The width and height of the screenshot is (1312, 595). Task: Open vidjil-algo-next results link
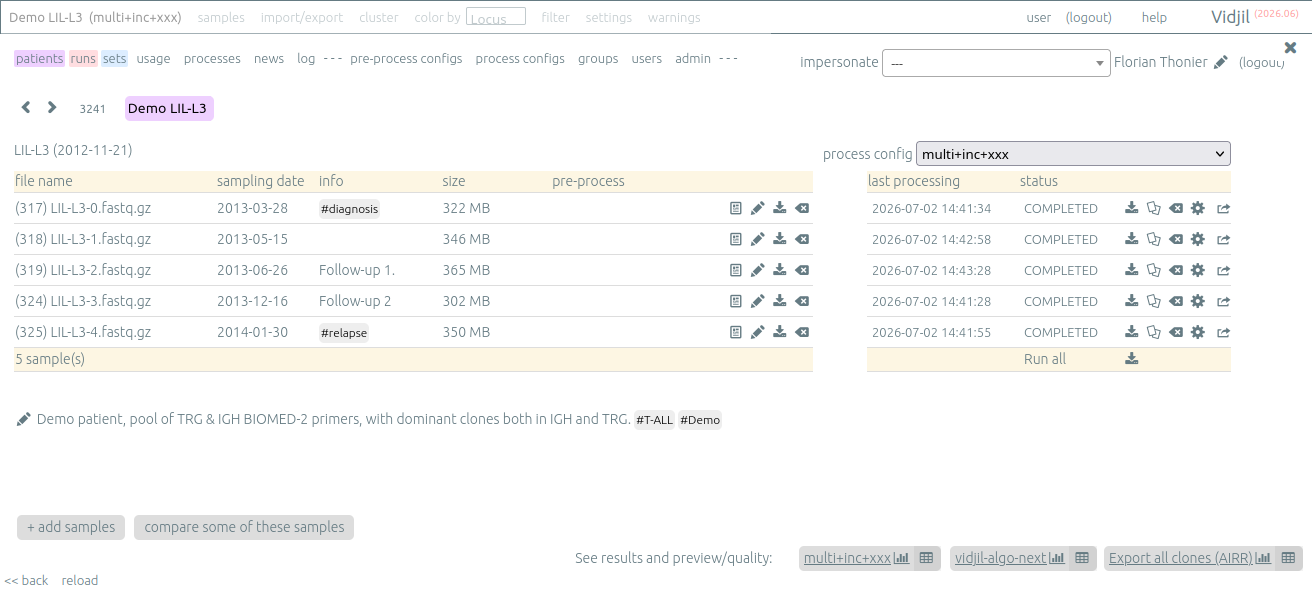(1001, 558)
